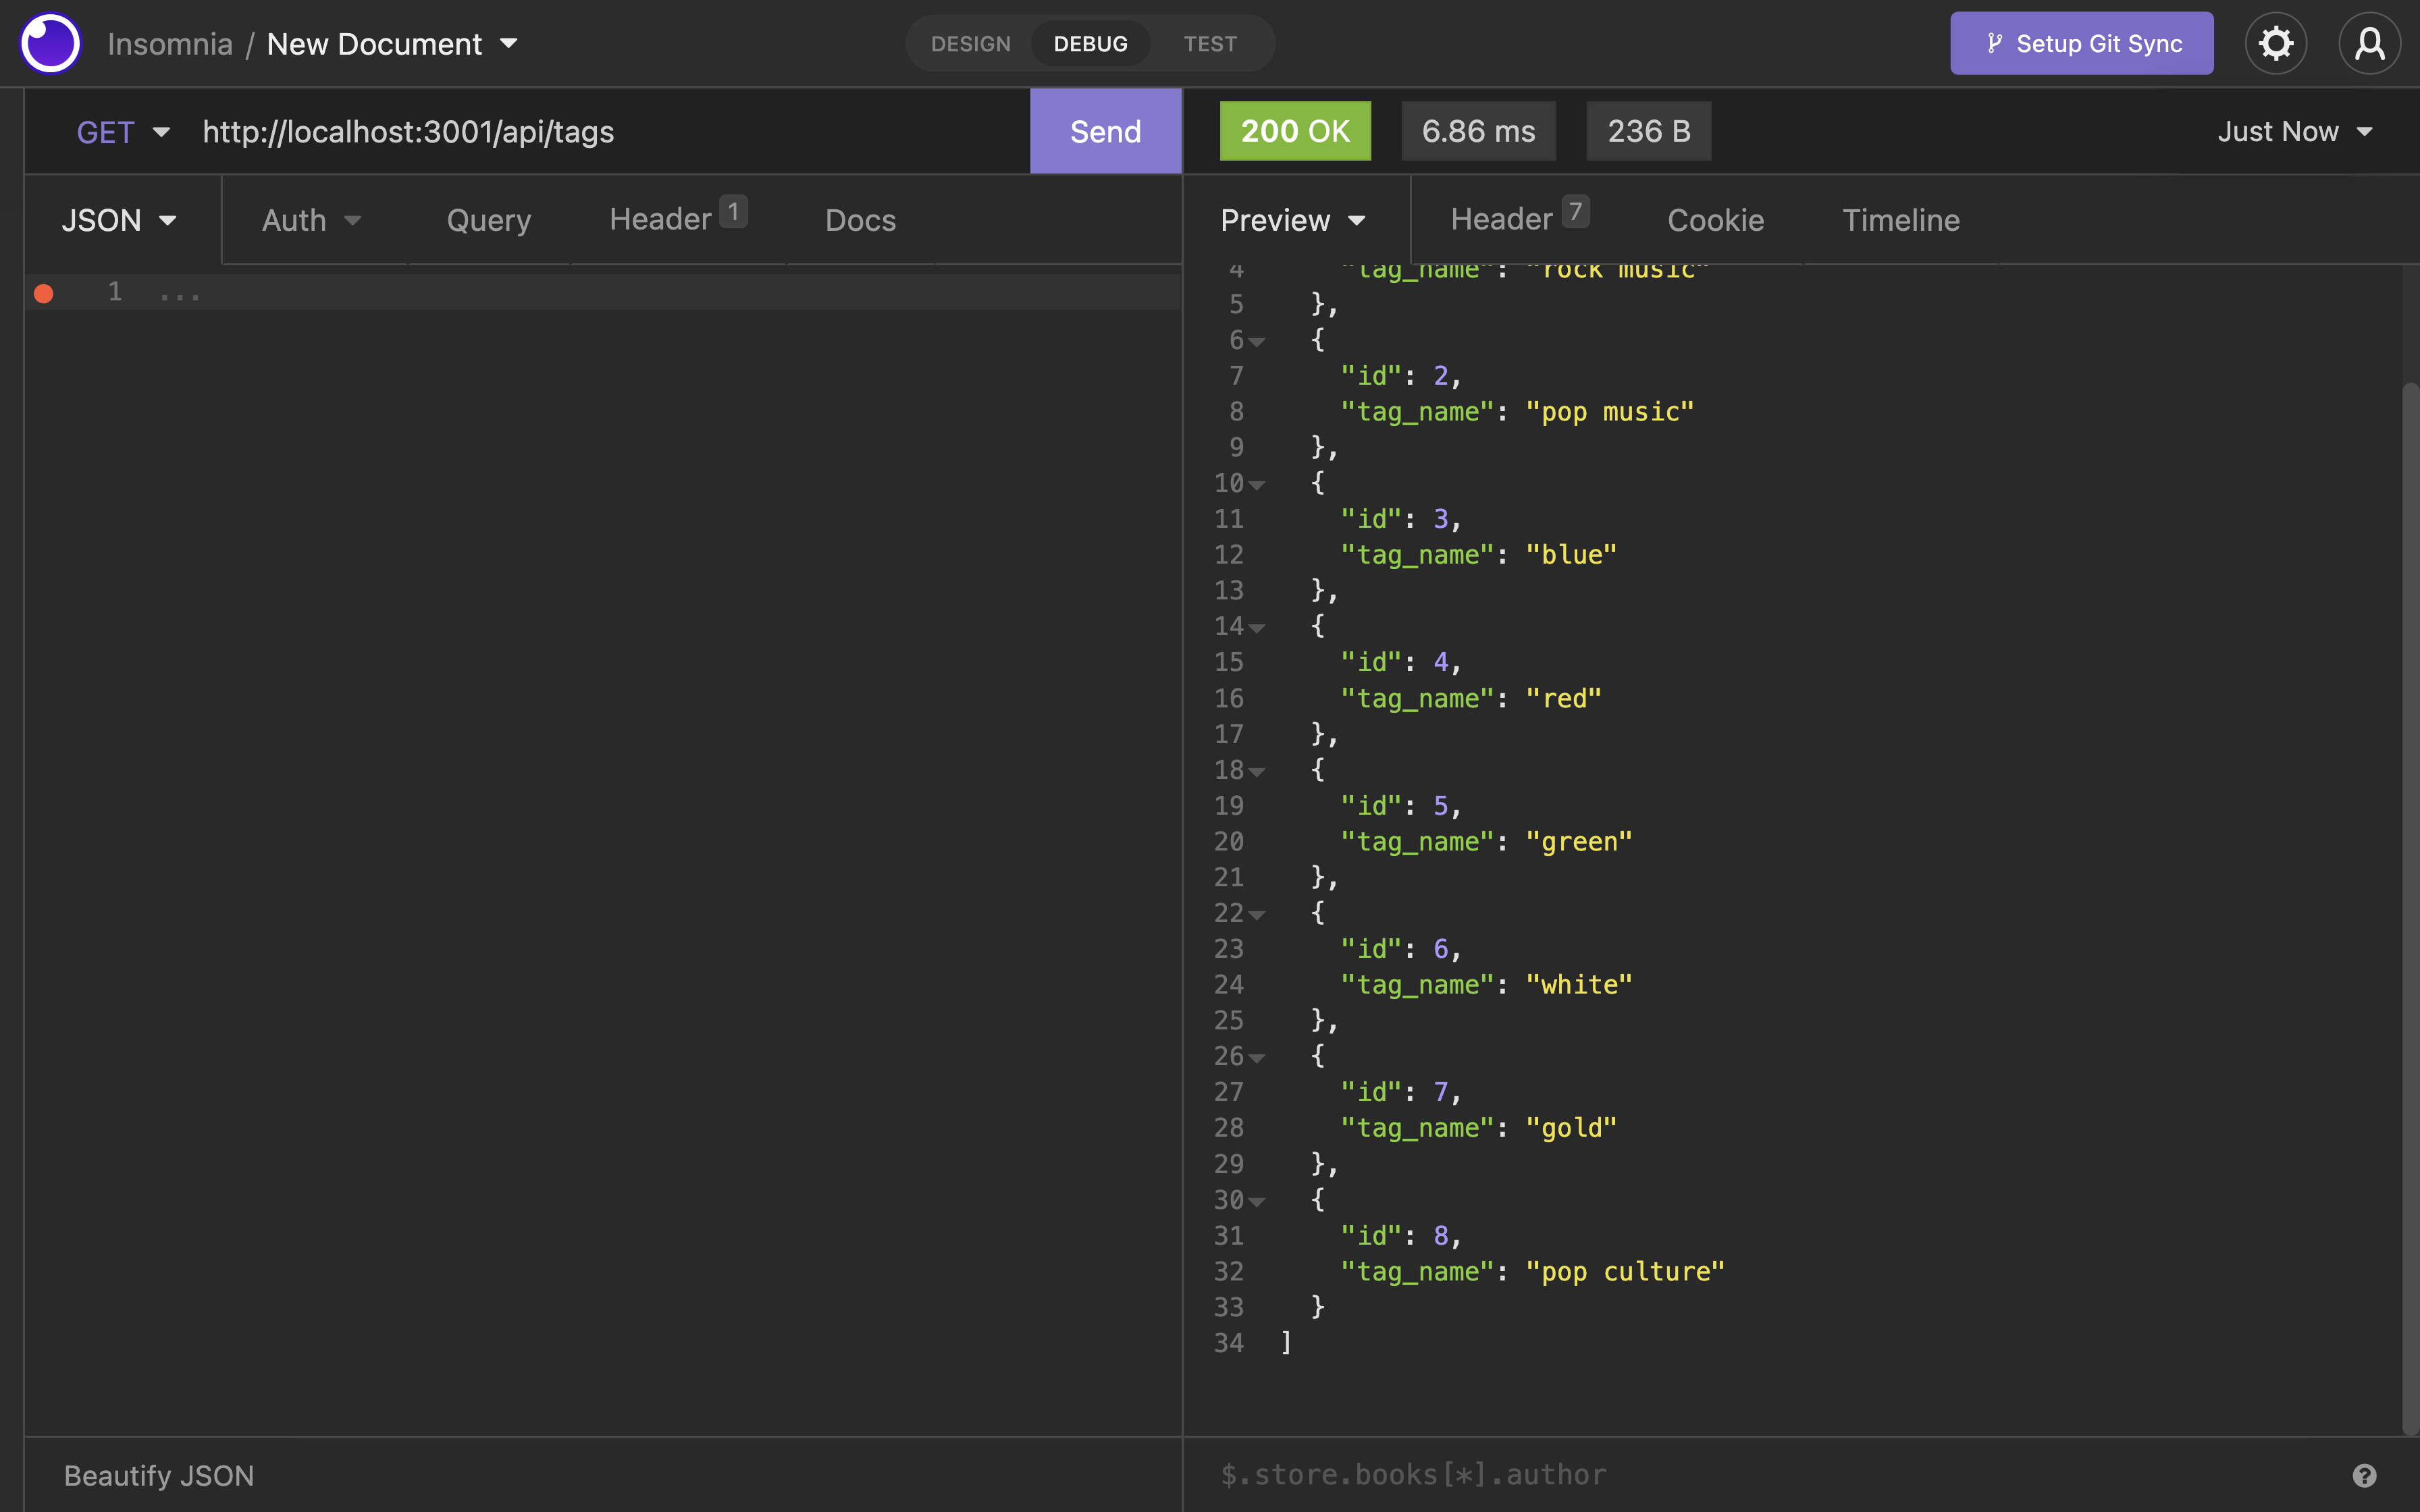This screenshot has height=1512, width=2420.
Task: Click Beautify JSON
Action: point(158,1475)
